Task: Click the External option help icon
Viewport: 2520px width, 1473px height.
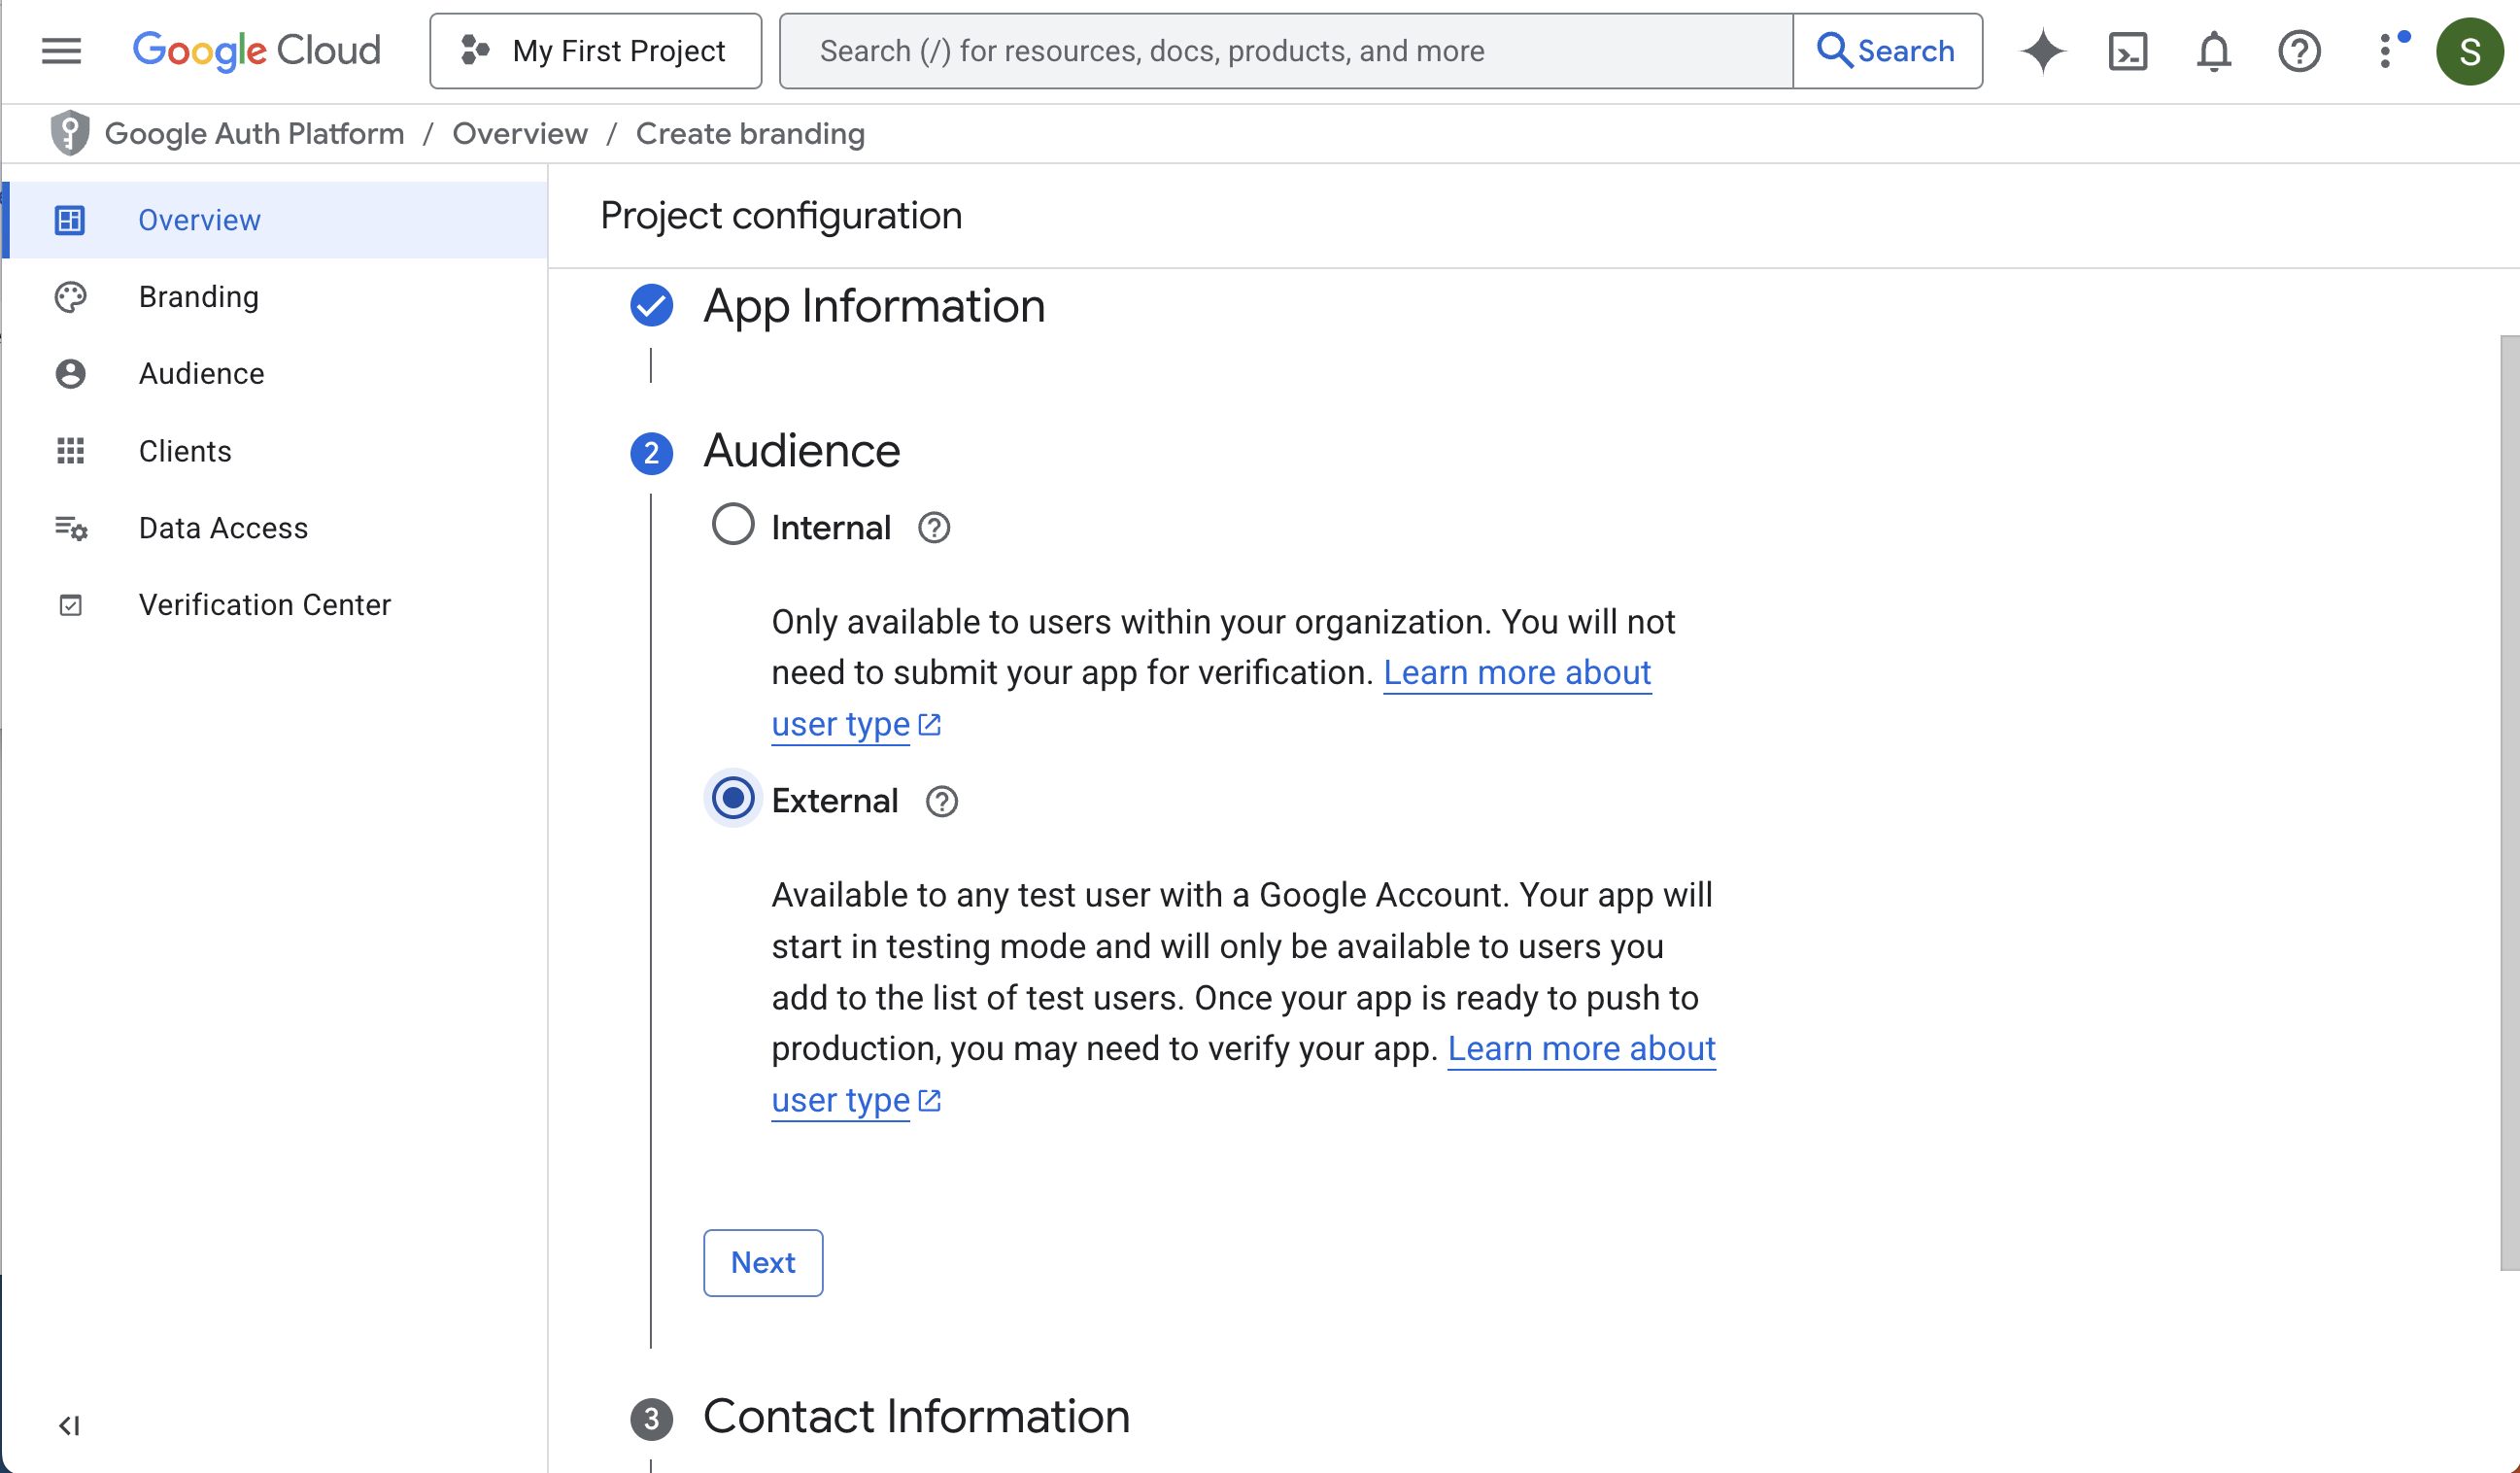Action: pos(941,801)
